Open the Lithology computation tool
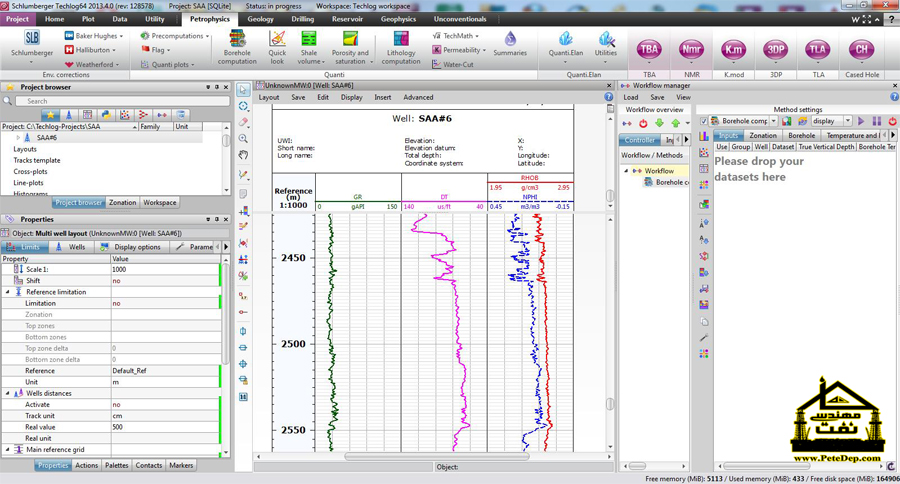 click(x=401, y=48)
